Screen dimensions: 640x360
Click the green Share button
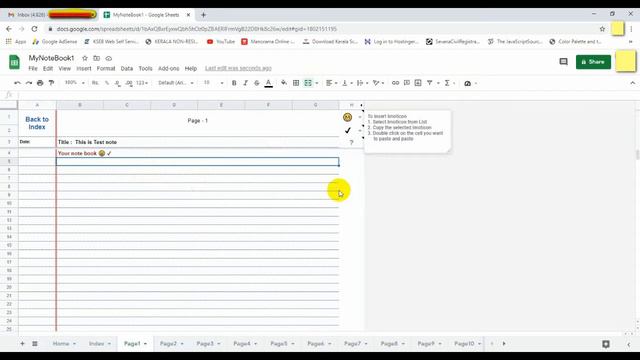(593, 62)
